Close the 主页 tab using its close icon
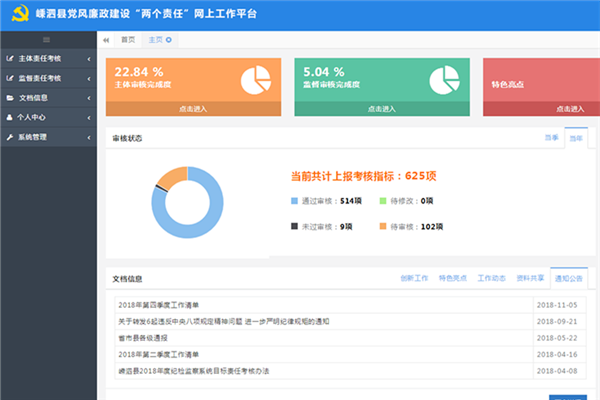This screenshot has width=600, height=400. pos(169,39)
